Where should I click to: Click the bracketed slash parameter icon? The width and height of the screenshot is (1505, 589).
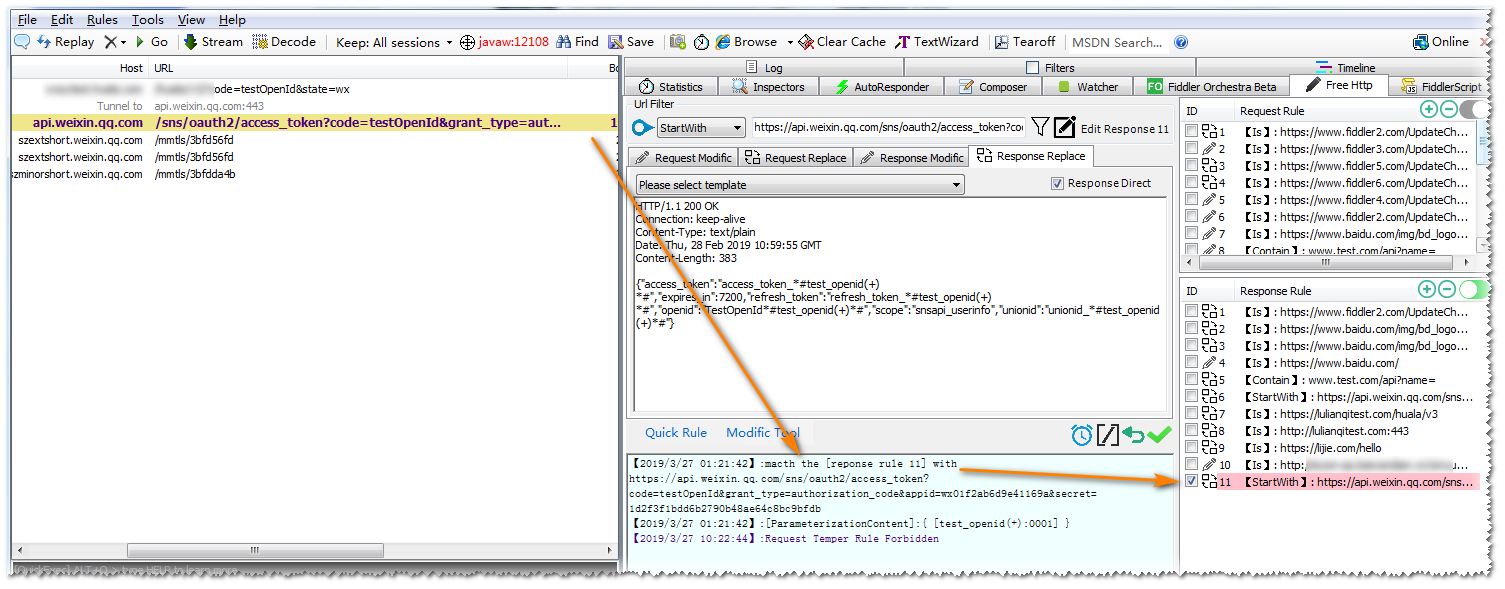(x=1107, y=435)
